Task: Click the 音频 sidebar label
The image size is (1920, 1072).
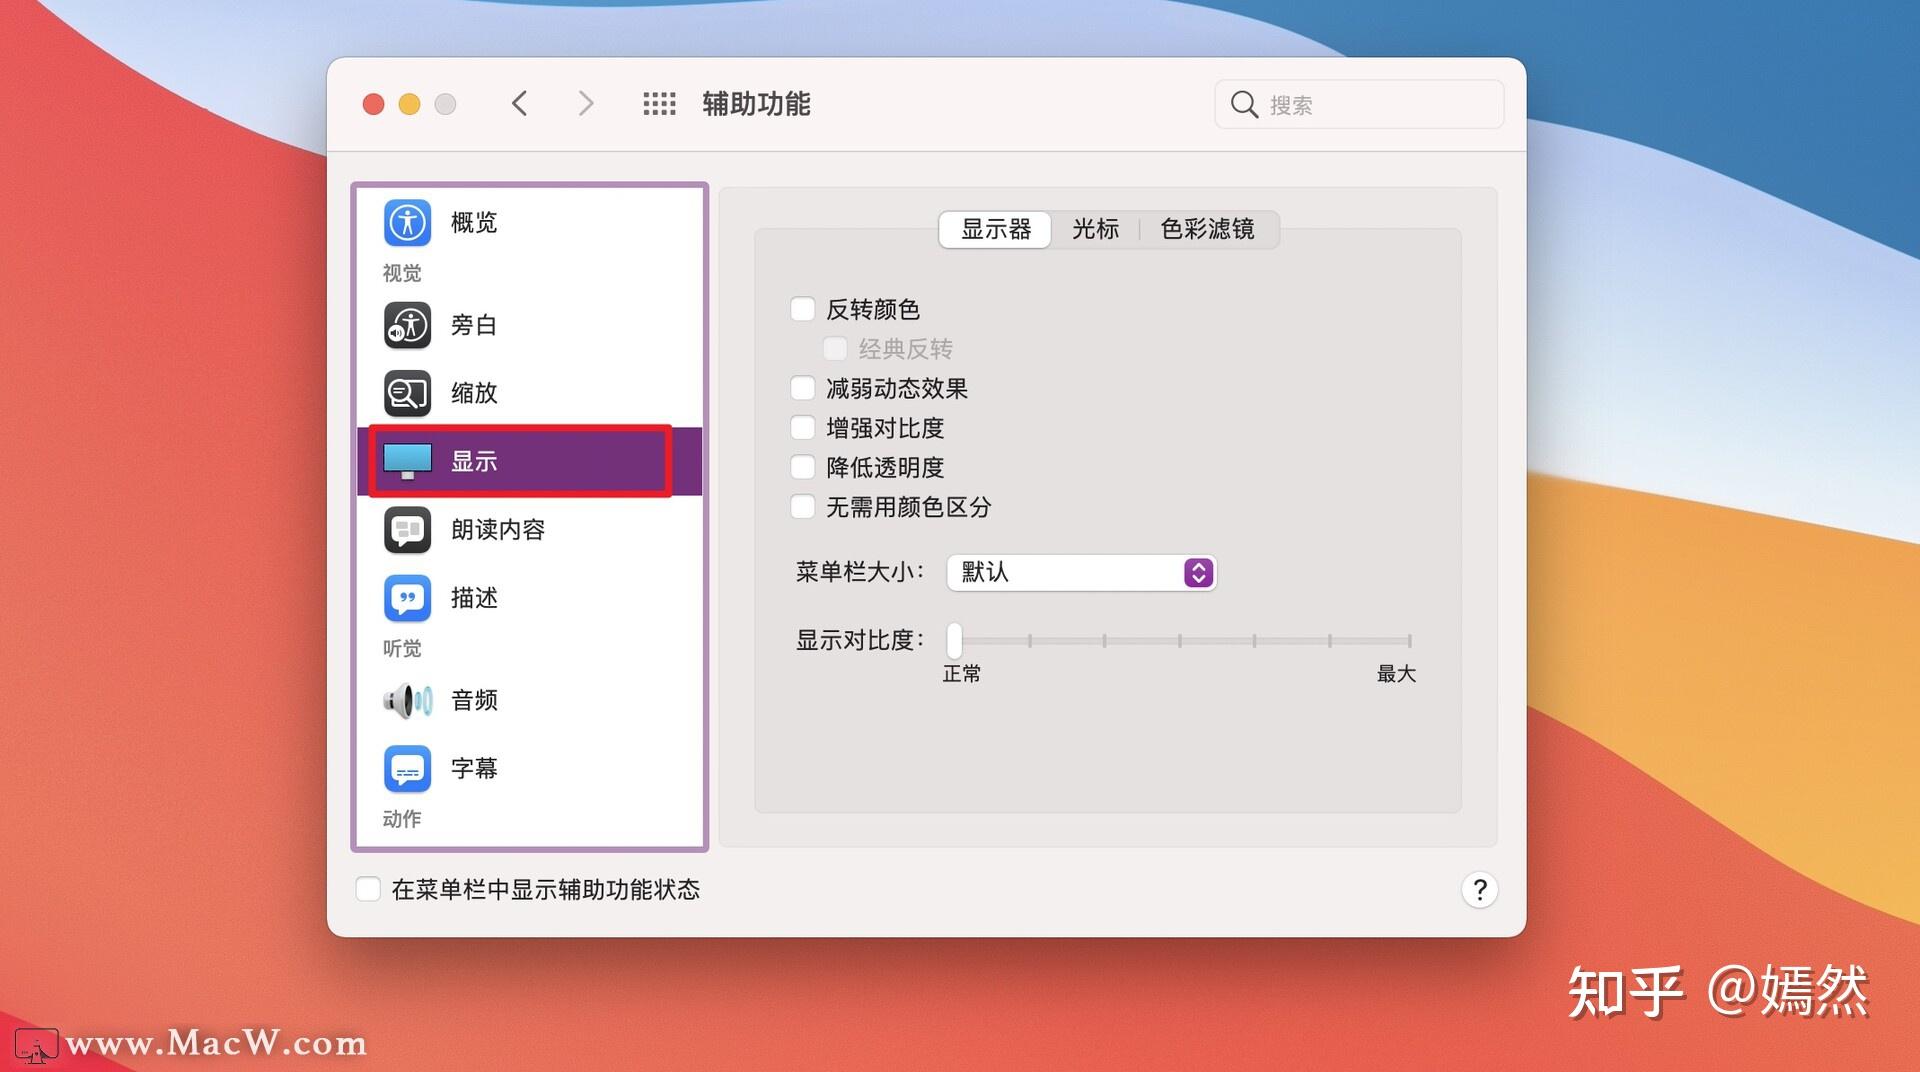Action: point(474,700)
